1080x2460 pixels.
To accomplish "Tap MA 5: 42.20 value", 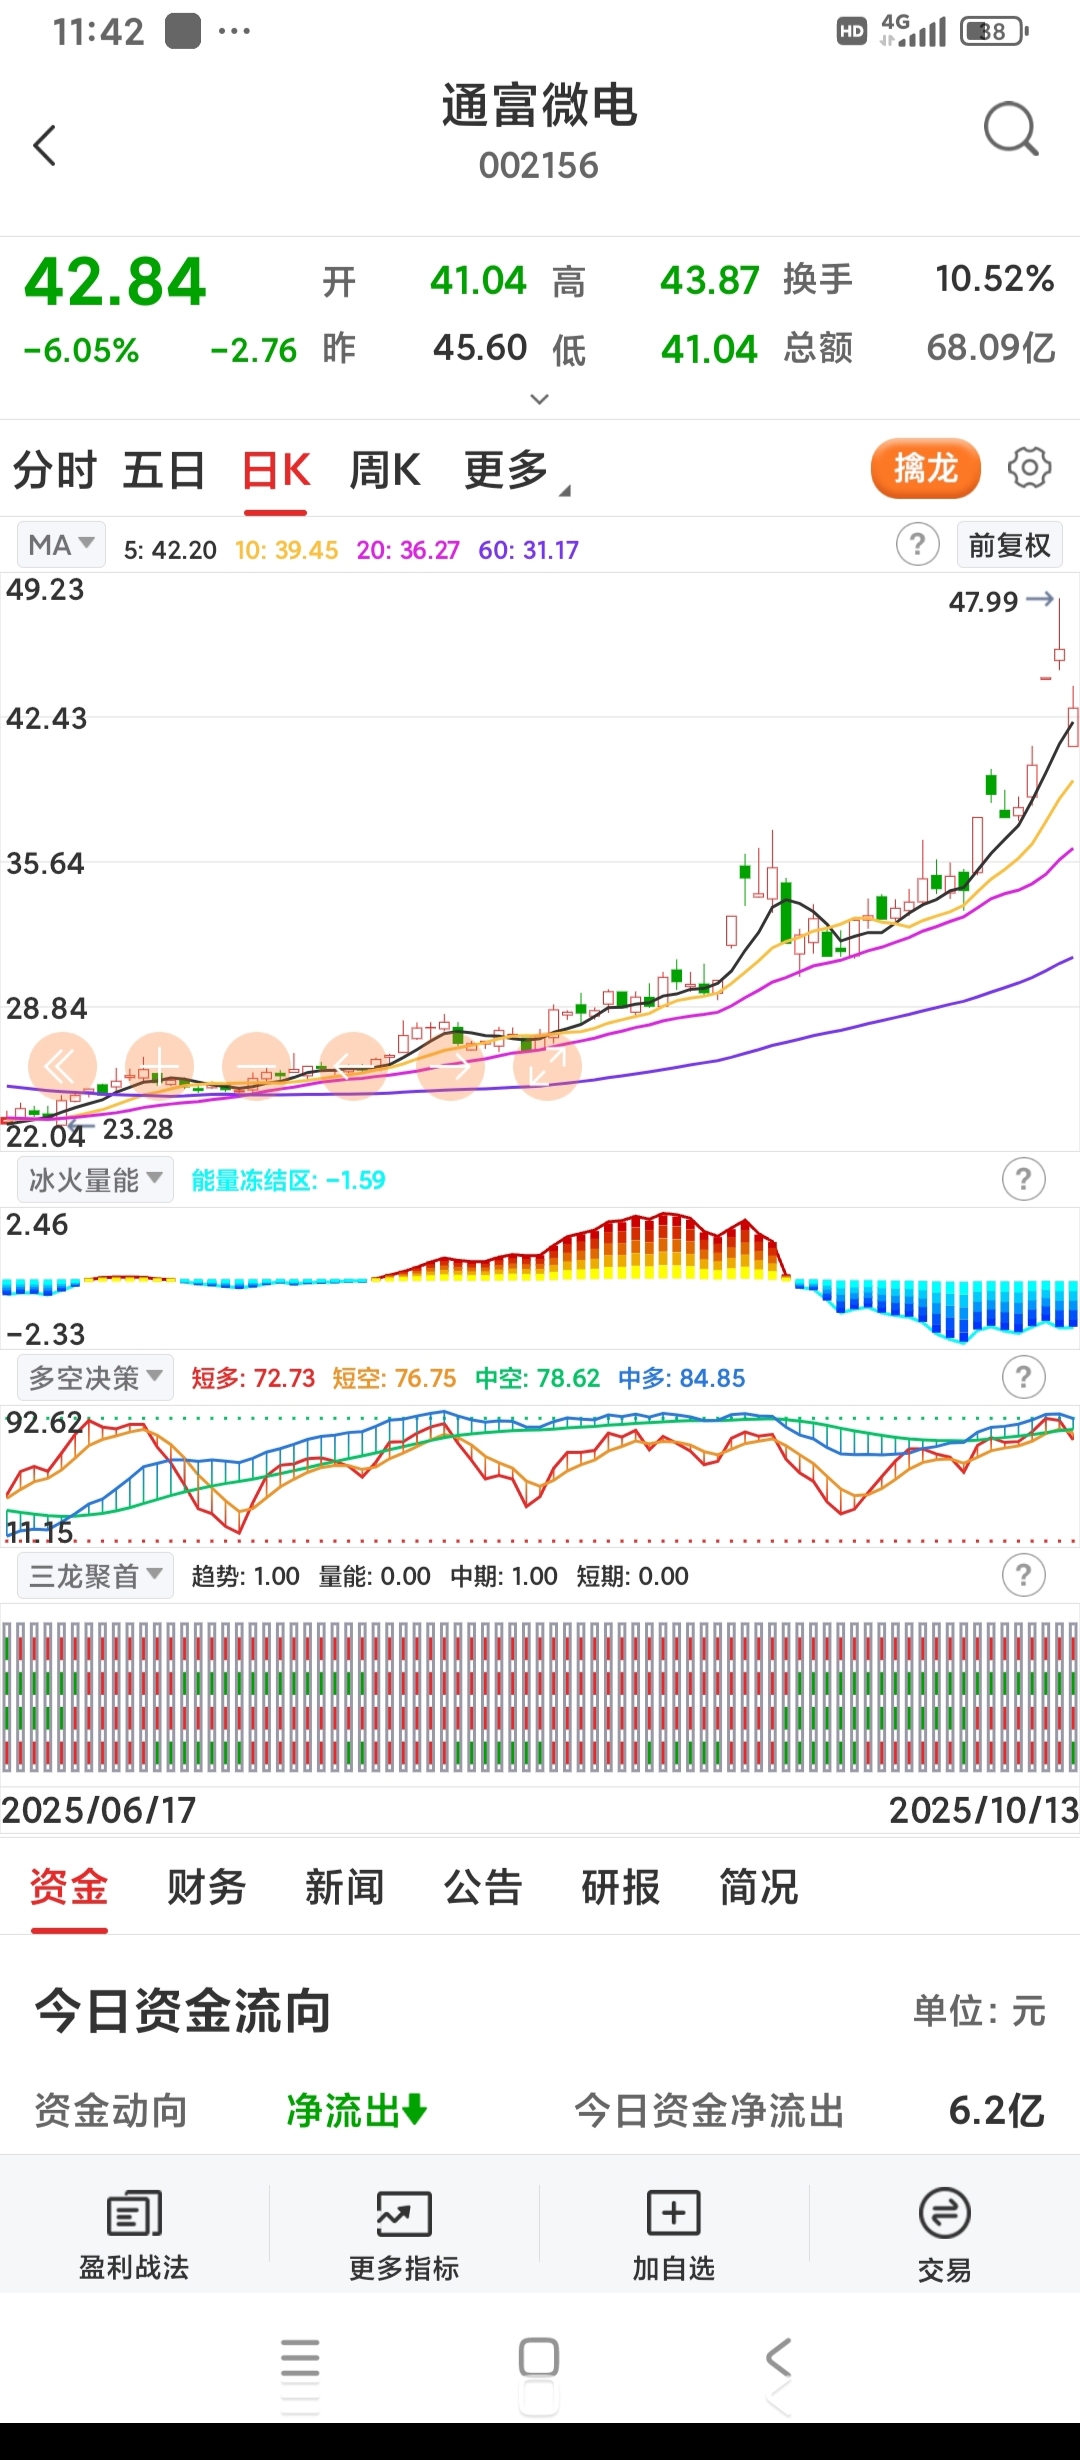I will coord(170,550).
